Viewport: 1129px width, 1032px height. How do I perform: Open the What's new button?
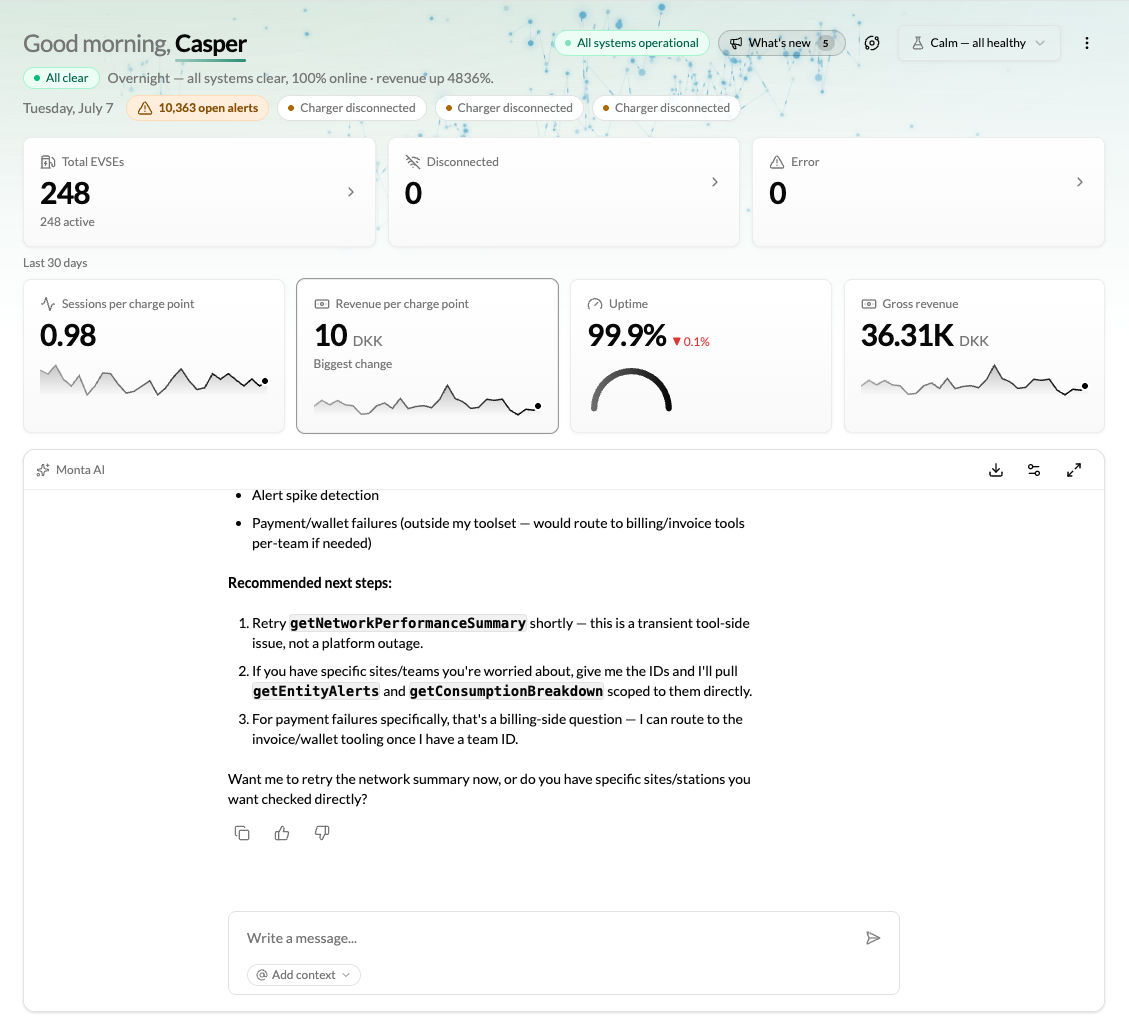tap(781, 43)
